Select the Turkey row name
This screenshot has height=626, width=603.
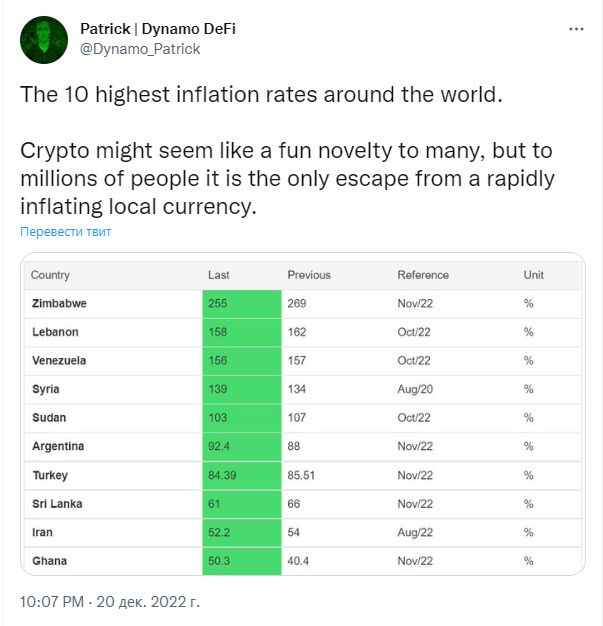50,475
